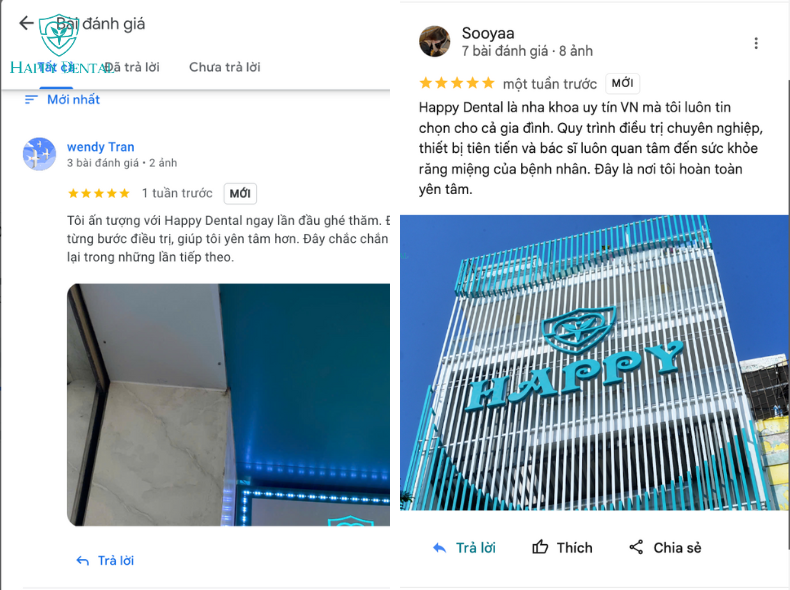790x590 pixels.
Task: Switch to the Chưa trả lời tab
Action: coord(225,67)
